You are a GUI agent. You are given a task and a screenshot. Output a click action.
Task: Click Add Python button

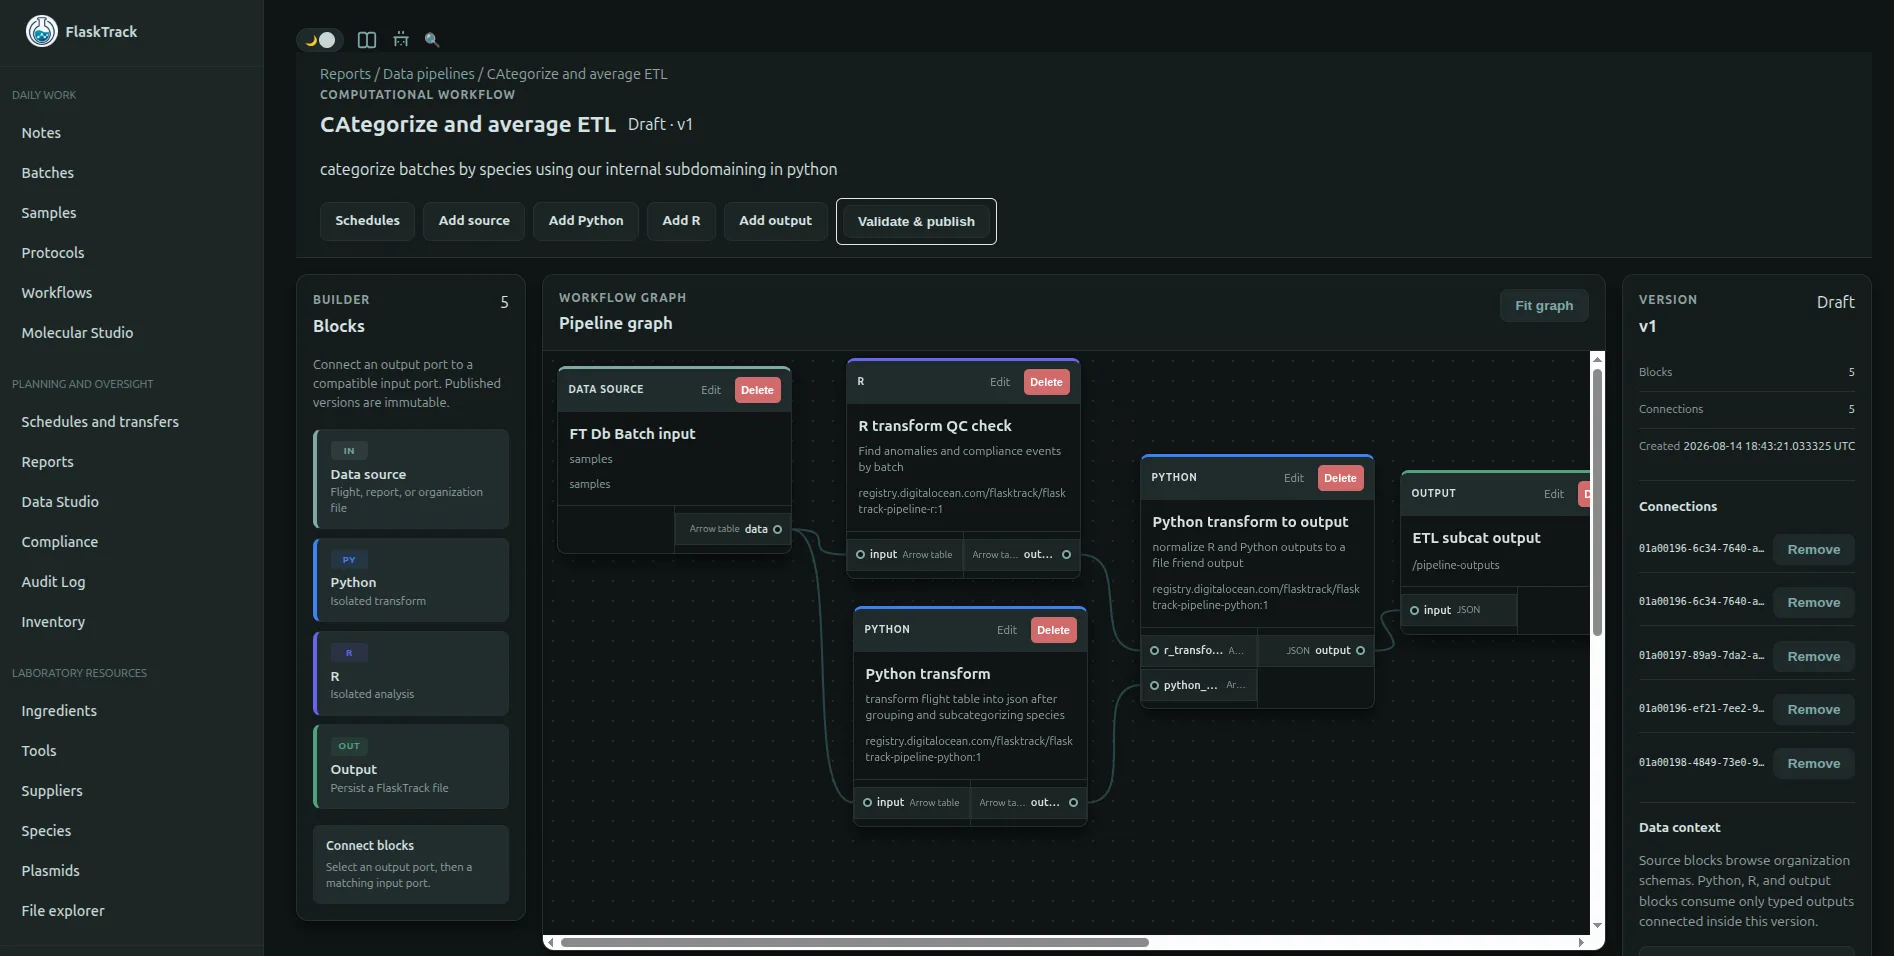point(586,221)
